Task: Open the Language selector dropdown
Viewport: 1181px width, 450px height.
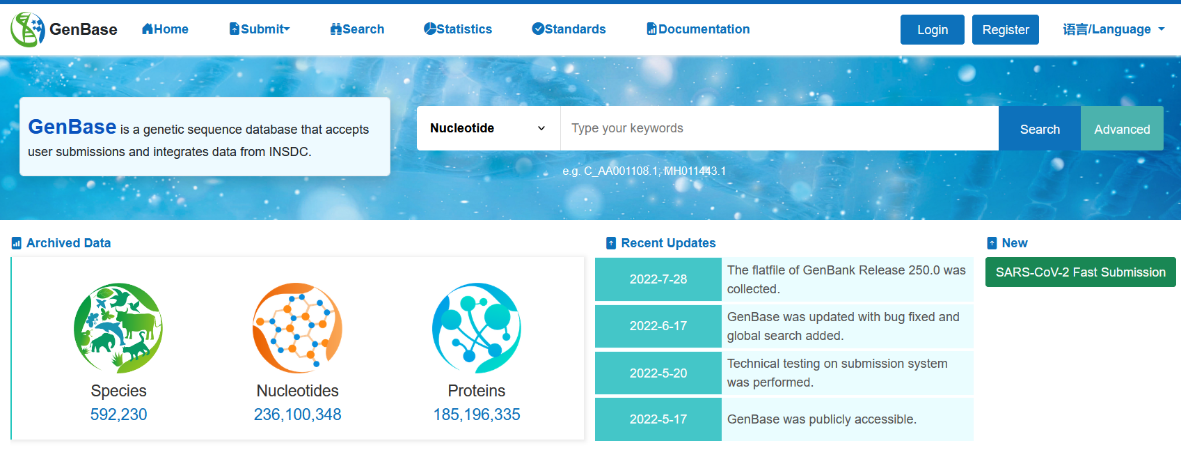Action: [1113, 29]
